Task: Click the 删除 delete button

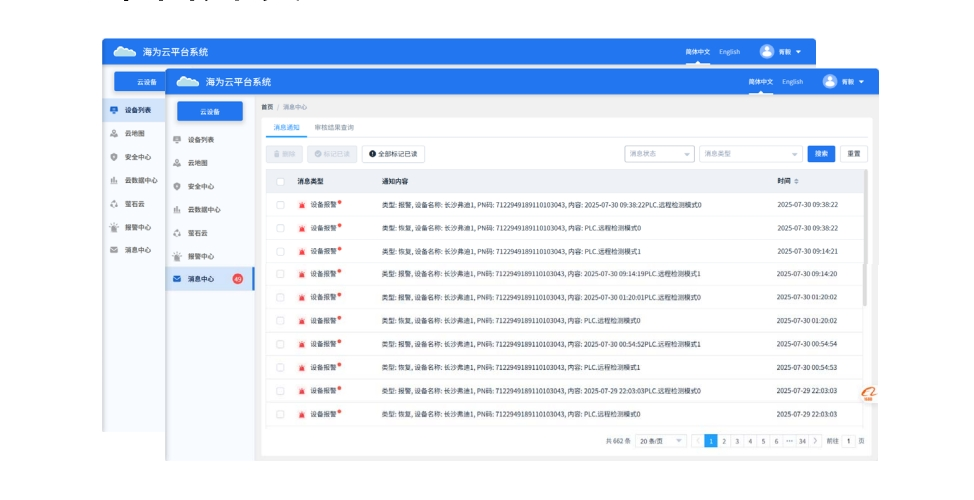Action: tap(284, 154)
